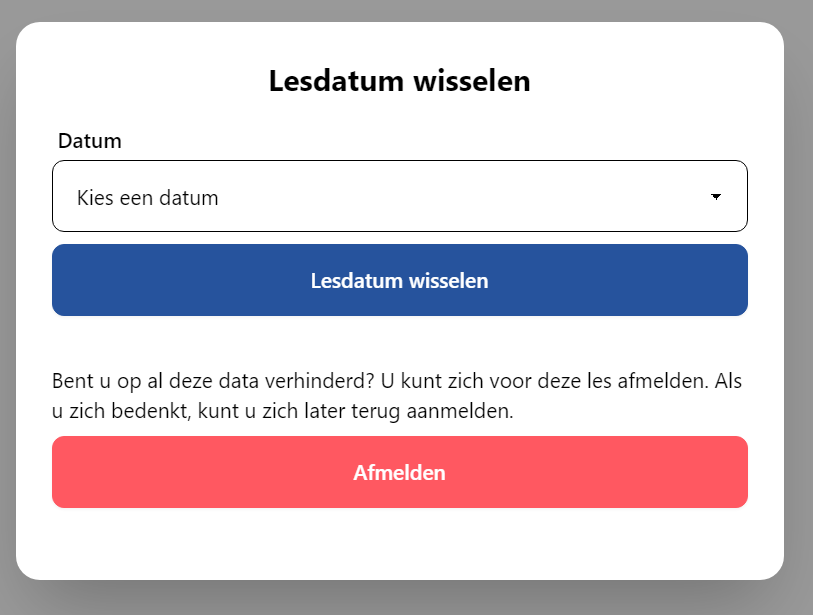Image resolution: width=813 pixels, height=615 pixels.
Task: Click the white dialog area beside the heading
Action: click(650, 81)
